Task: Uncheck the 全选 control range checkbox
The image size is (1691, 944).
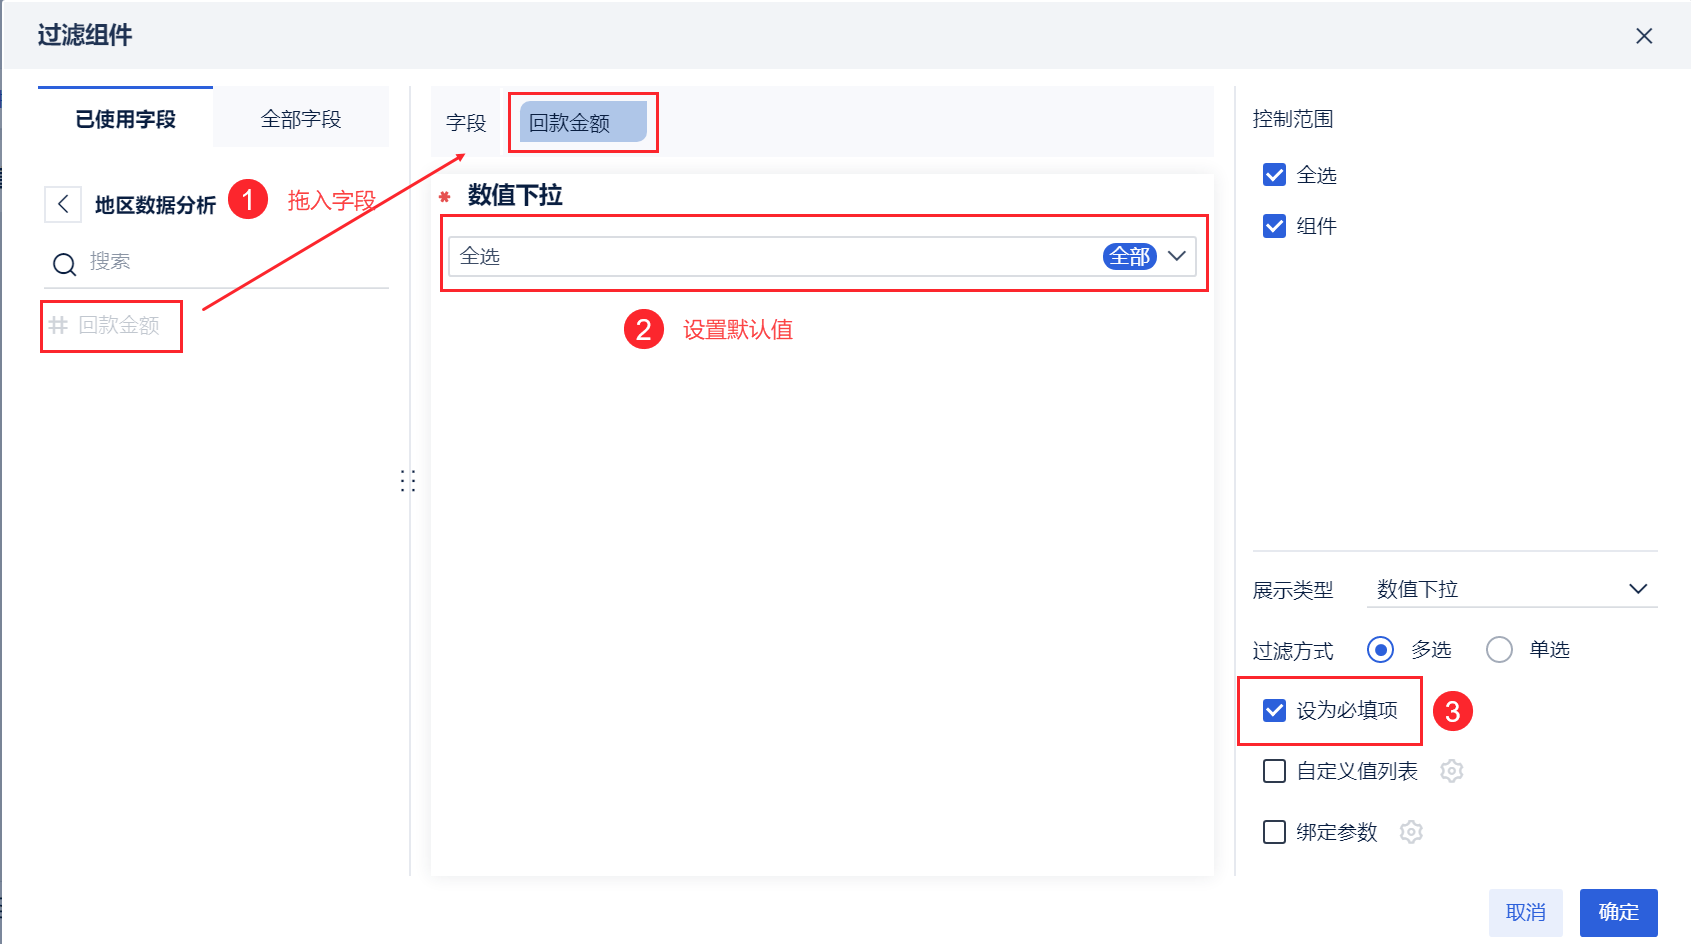Action: click(1274, 175)
